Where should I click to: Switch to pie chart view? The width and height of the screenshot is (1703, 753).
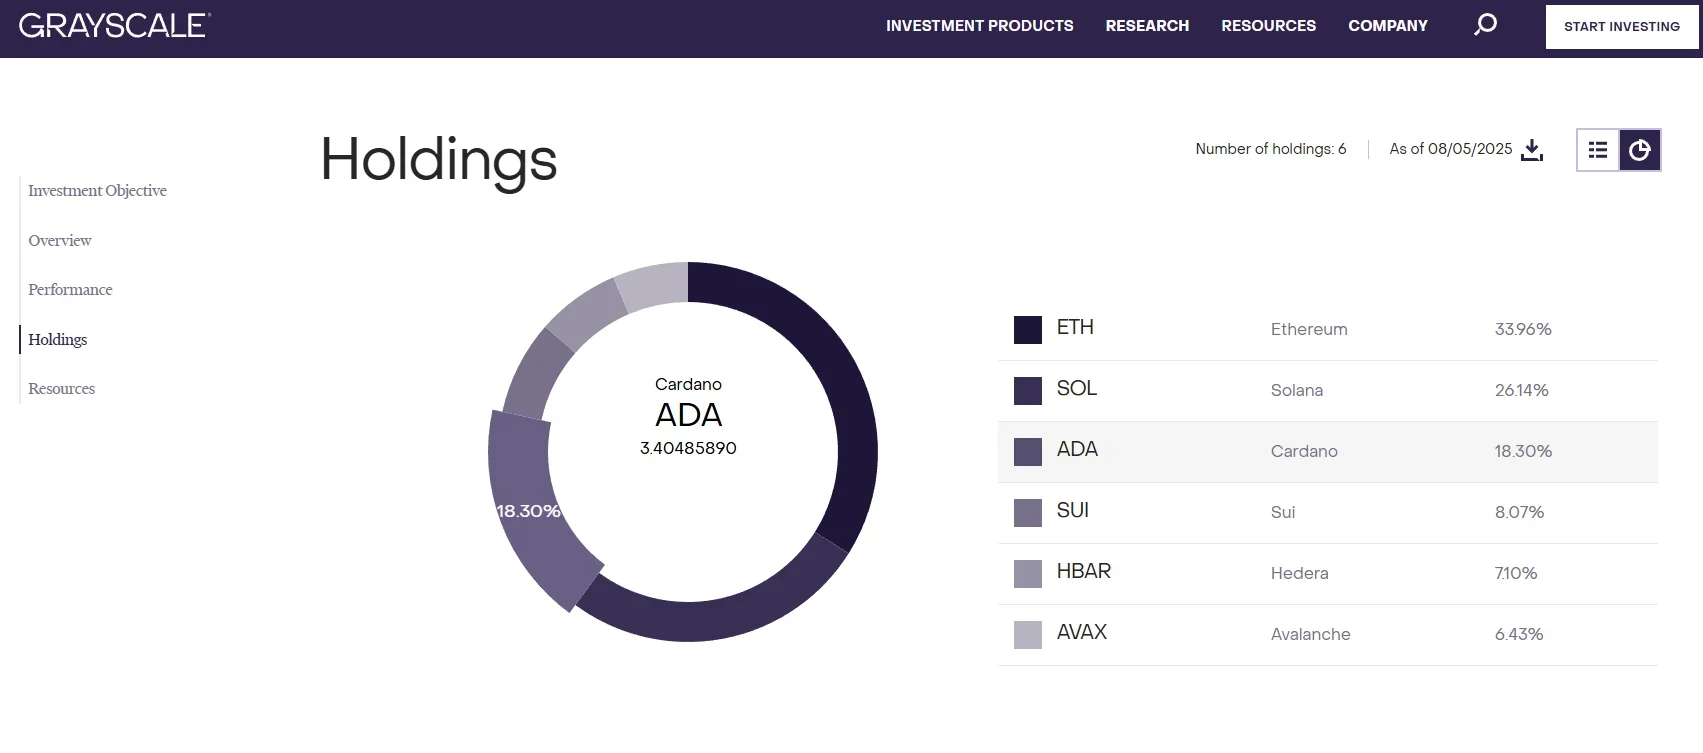pos(1639,150)
